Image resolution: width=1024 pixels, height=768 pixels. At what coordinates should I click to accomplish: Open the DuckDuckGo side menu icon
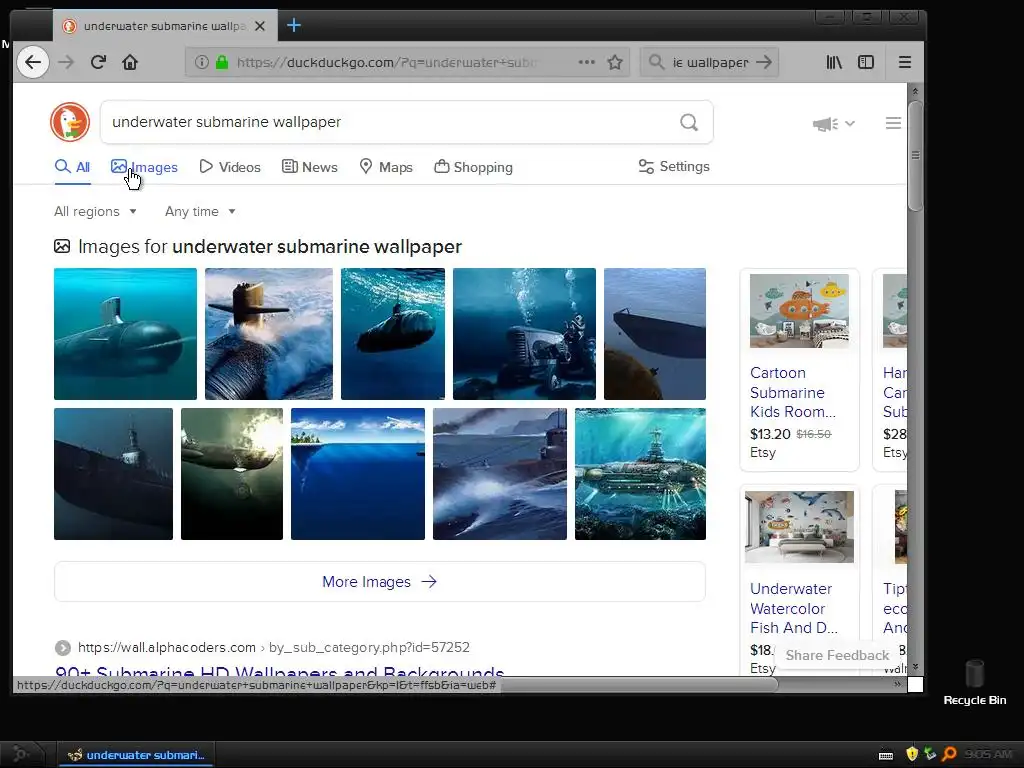click(x=893, y=123)
